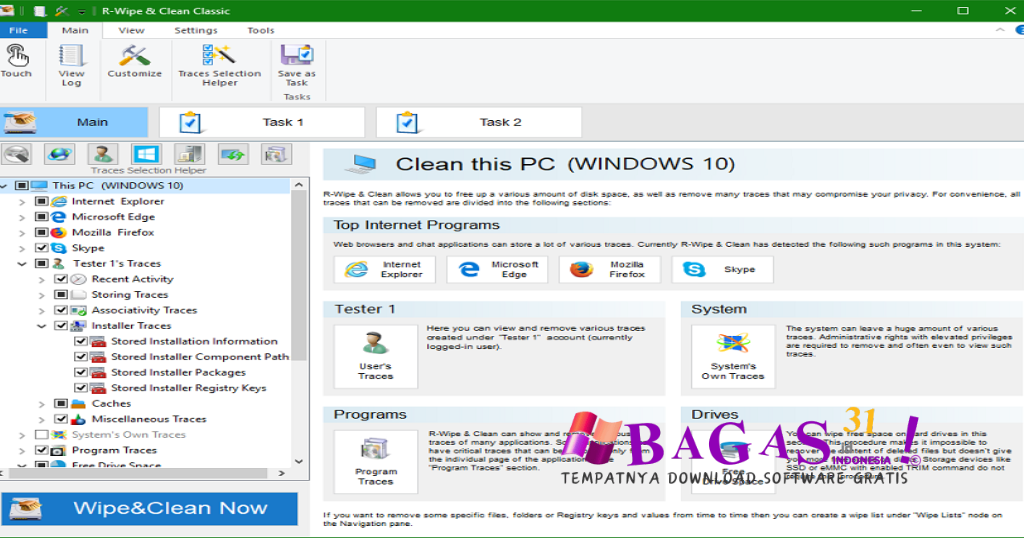
Task: Select the program traces helper icon
Action: coord(276,155)
